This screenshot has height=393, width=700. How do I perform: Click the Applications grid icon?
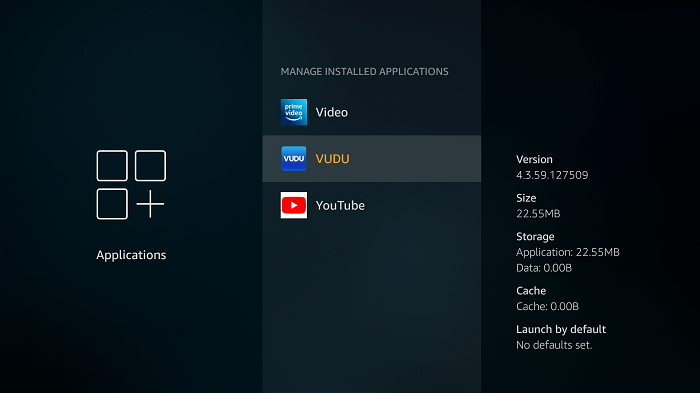click(x=131, y=184)
